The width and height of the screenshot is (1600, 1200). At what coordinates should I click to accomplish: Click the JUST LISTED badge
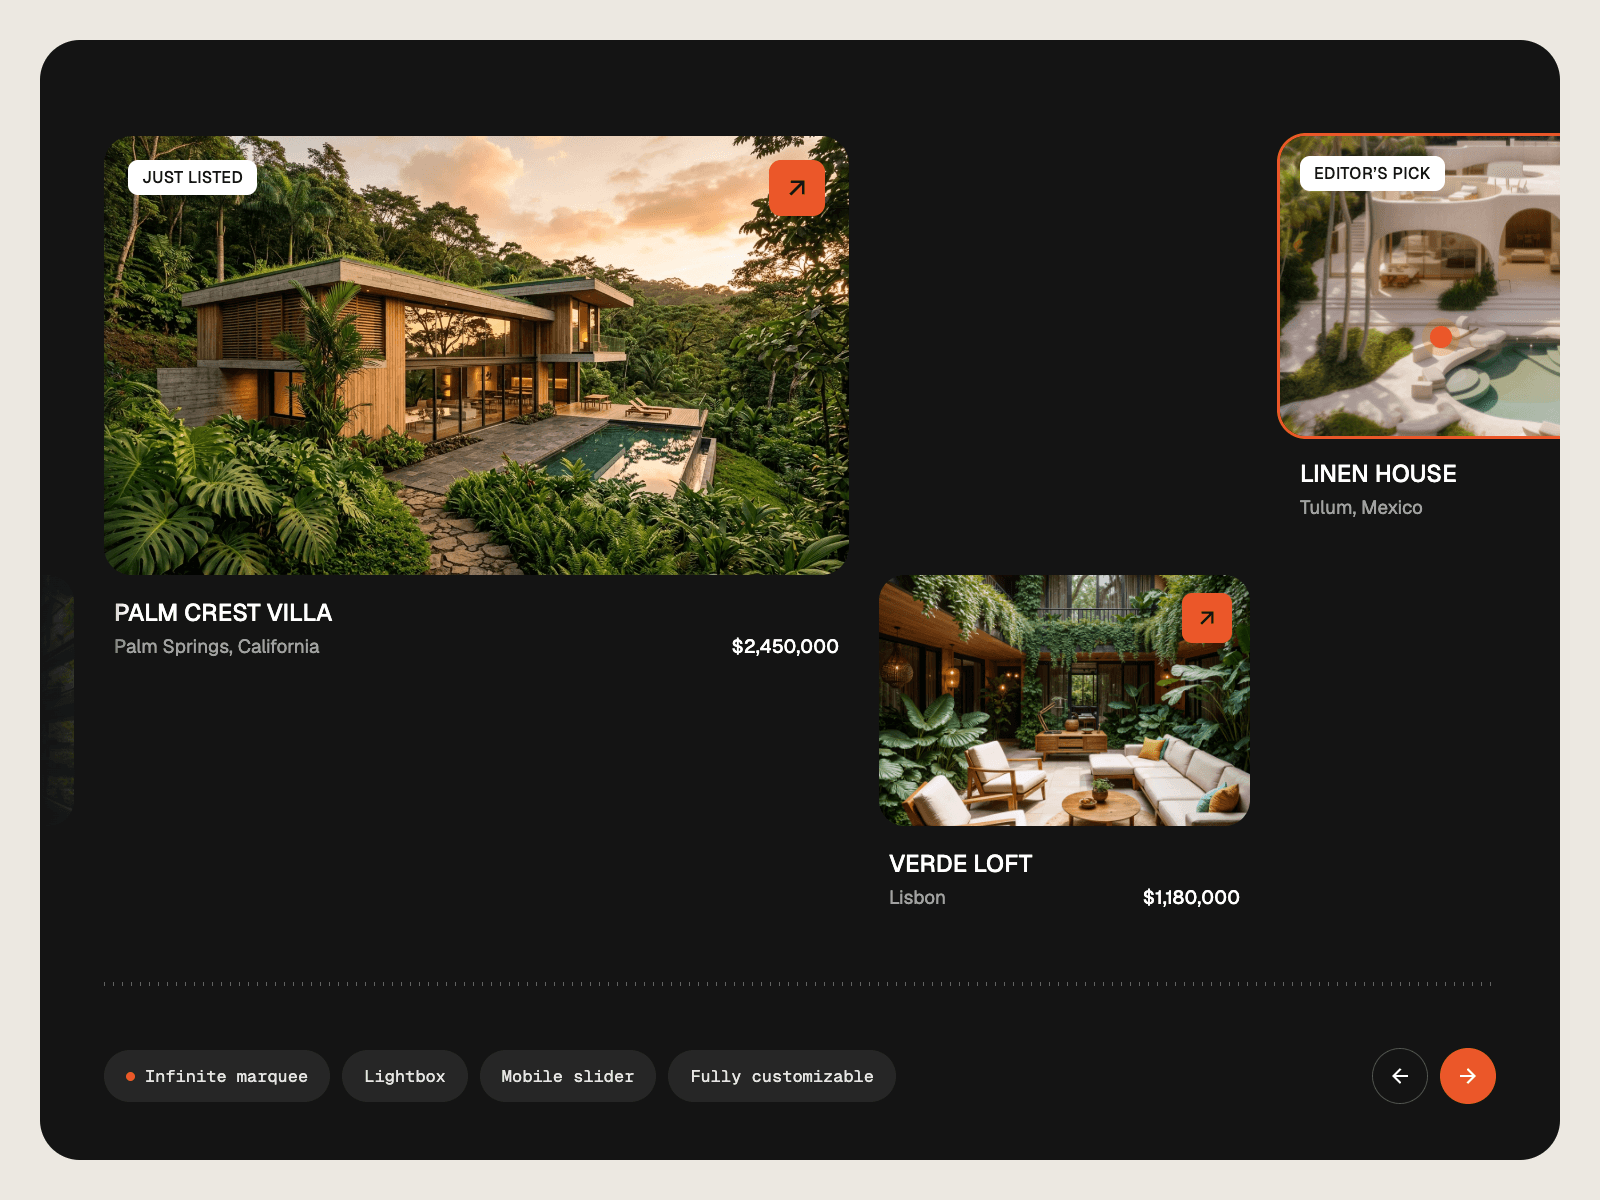point(193,177)
